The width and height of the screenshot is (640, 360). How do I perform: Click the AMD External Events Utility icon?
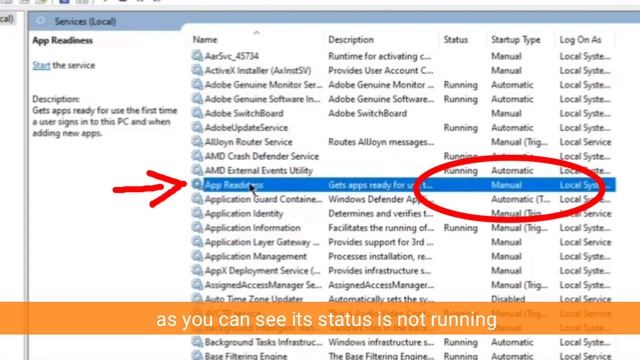tap(197, 170)
